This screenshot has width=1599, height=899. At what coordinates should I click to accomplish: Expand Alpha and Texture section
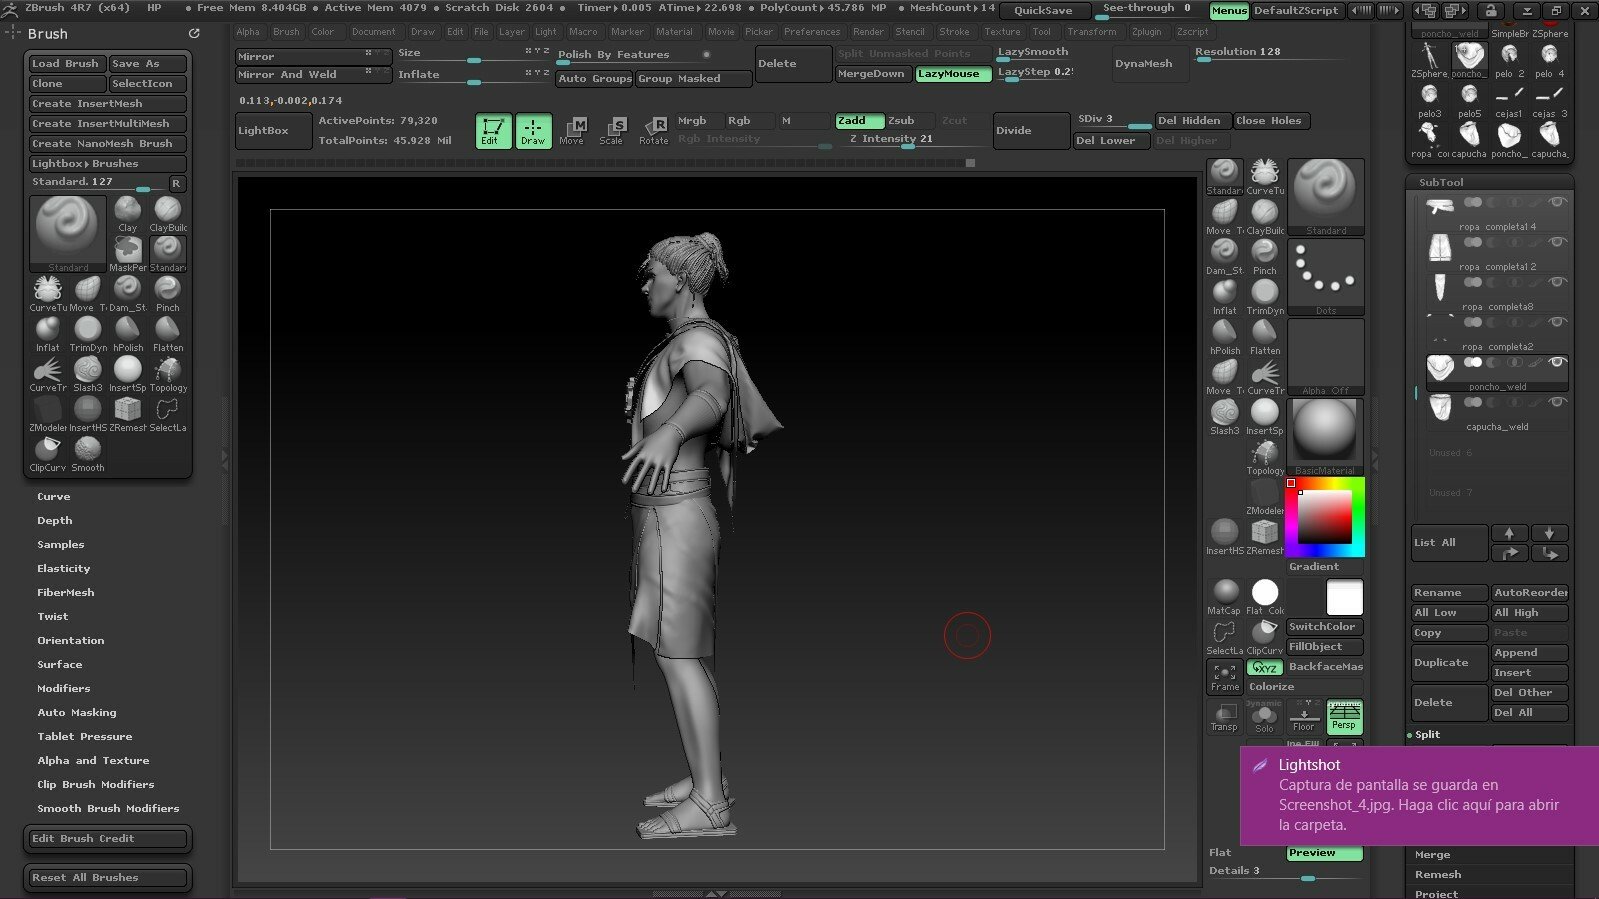(x=93, y=760)
